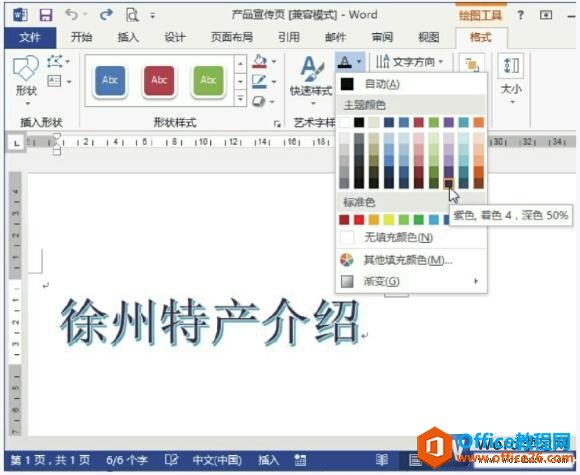Viewport: 580px width, 475px height.
Task: Apply the green Abc shape style
Action: click(208, 80)
